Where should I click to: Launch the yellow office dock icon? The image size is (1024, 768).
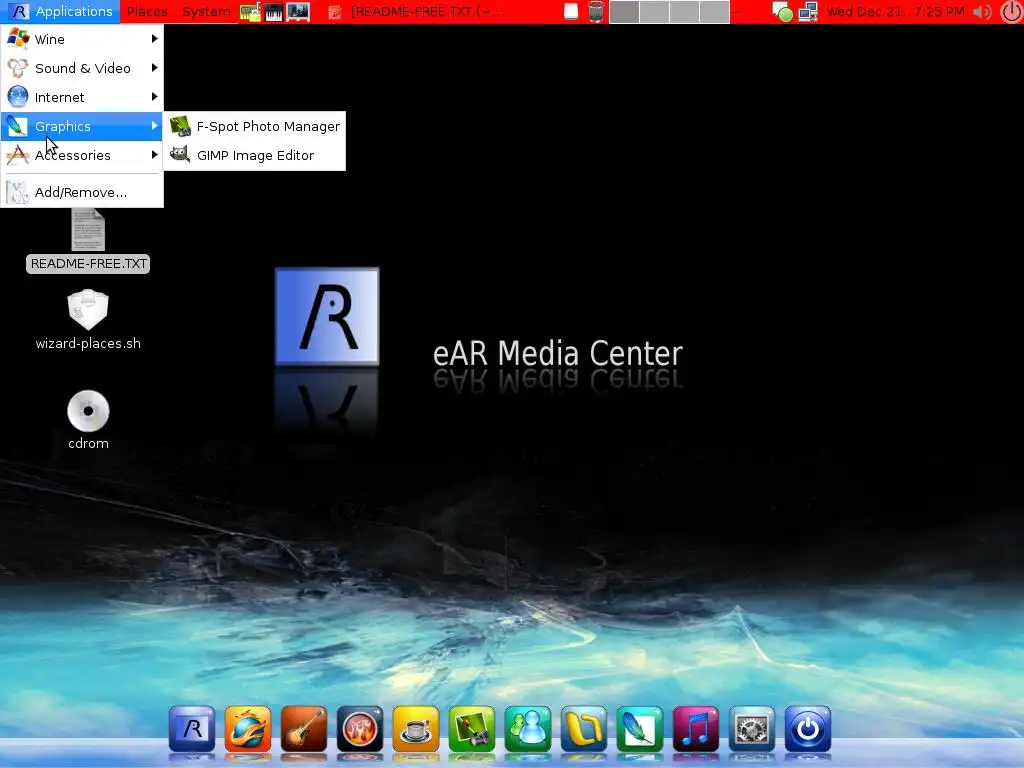[584, 729]
